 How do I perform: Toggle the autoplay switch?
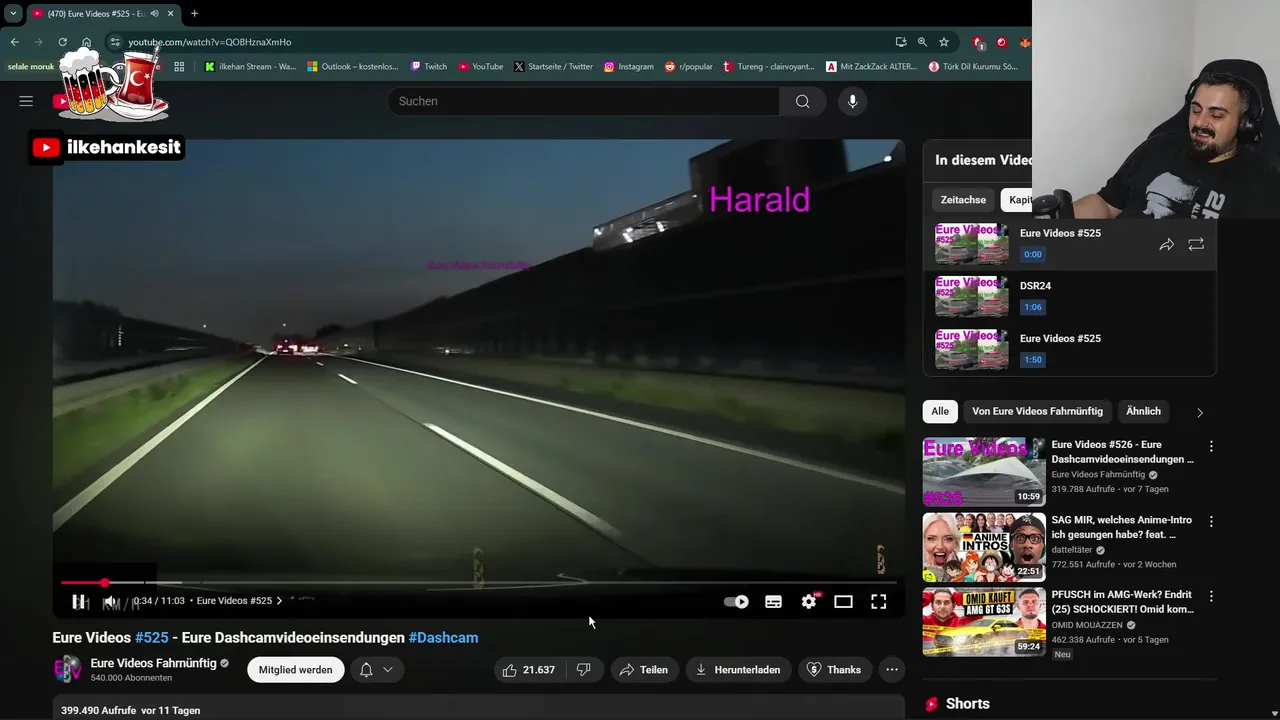(736, 601)
